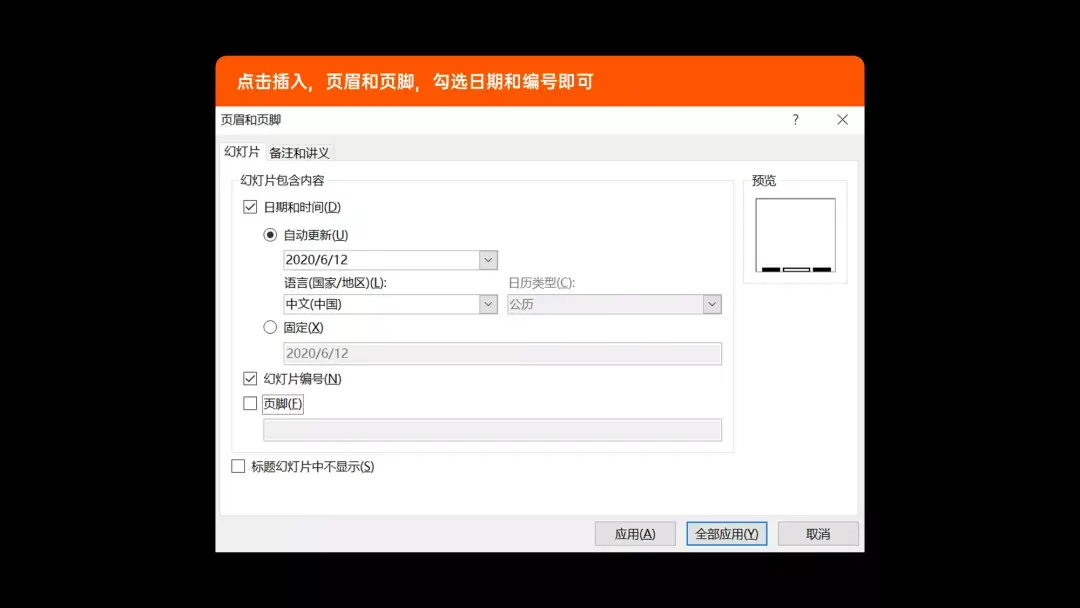Cancel the dialog with 取消
Screen dimensions: 1080x608
click(x=818, y=534)
